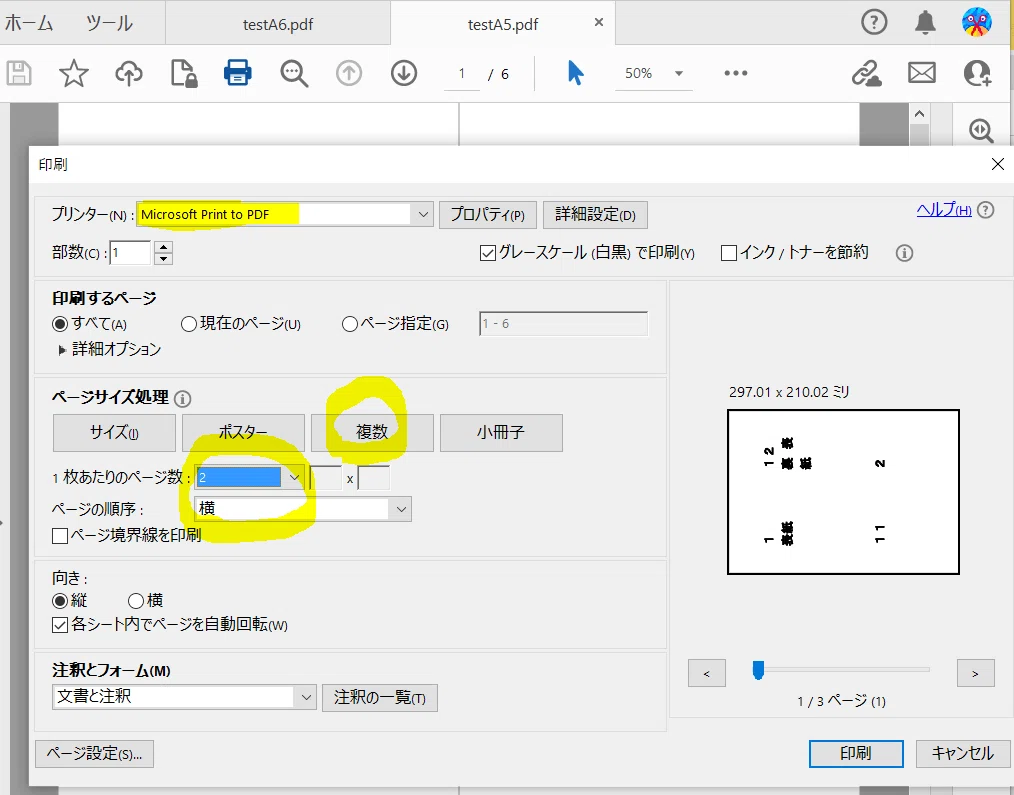The width and height of the screenshot is (1014, 795).
Task: Switch to ホーム tab
Action: pyautogui.click(x=29, y=23)
